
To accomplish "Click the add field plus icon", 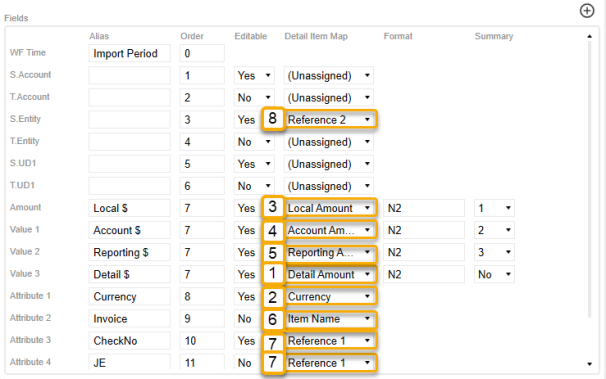I will (587, 11).
